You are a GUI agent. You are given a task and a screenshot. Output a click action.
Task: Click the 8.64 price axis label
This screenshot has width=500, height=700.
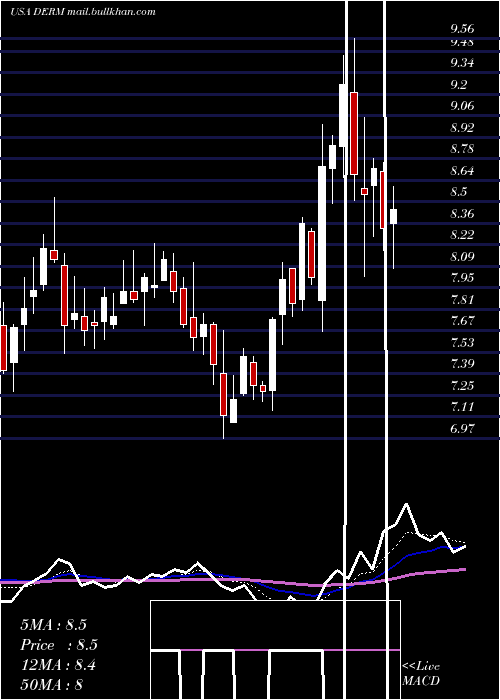[x=462, y=171]
